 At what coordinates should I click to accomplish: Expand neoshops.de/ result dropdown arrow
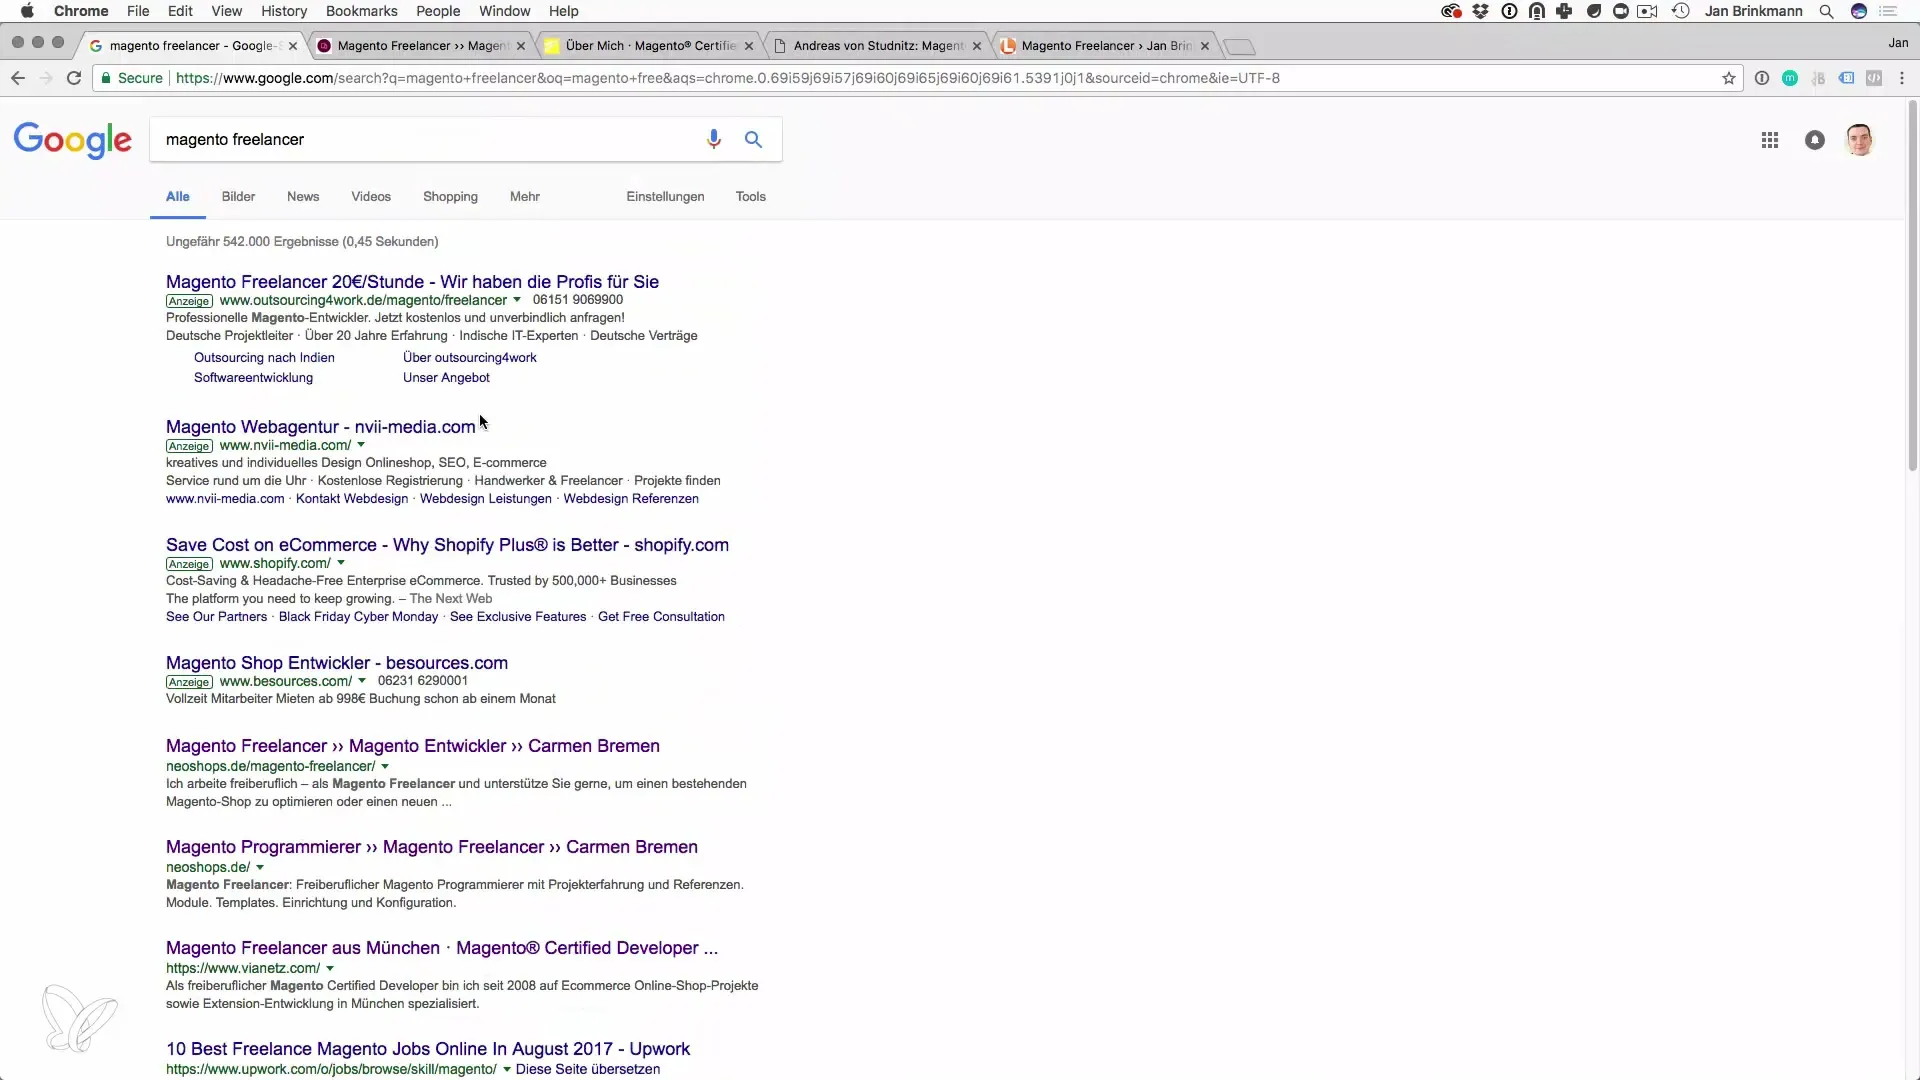pyautogui.click(x=260, y=867)
